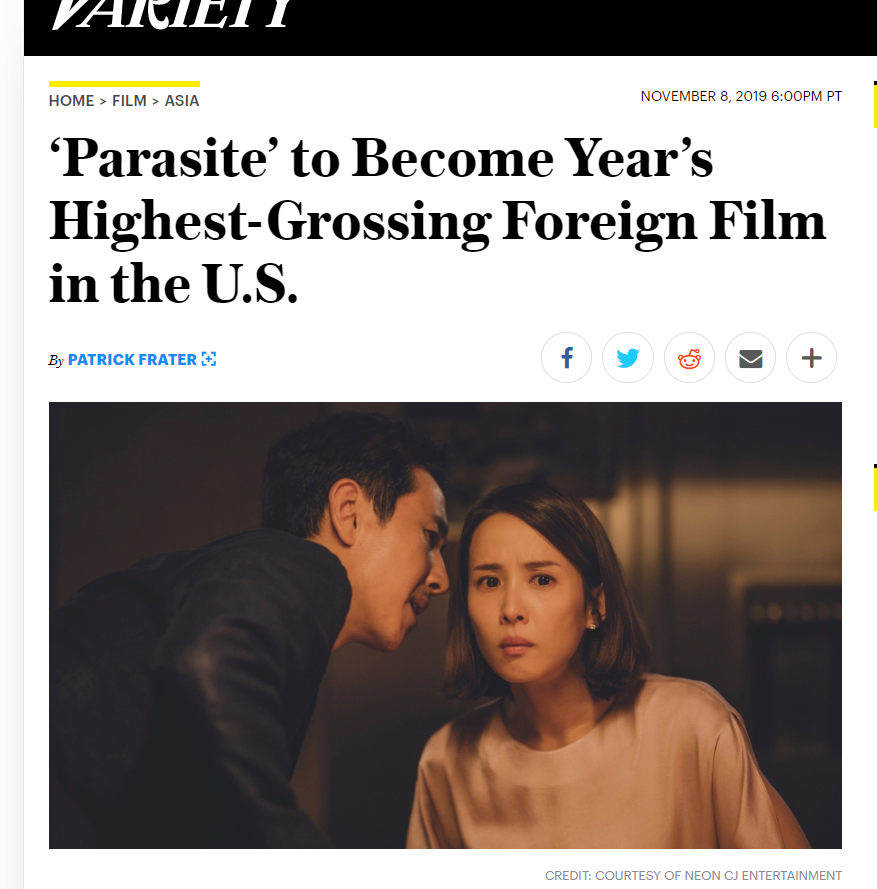Email this article using the envelope icon
This screenshot has width=877, height=889.
750,358
